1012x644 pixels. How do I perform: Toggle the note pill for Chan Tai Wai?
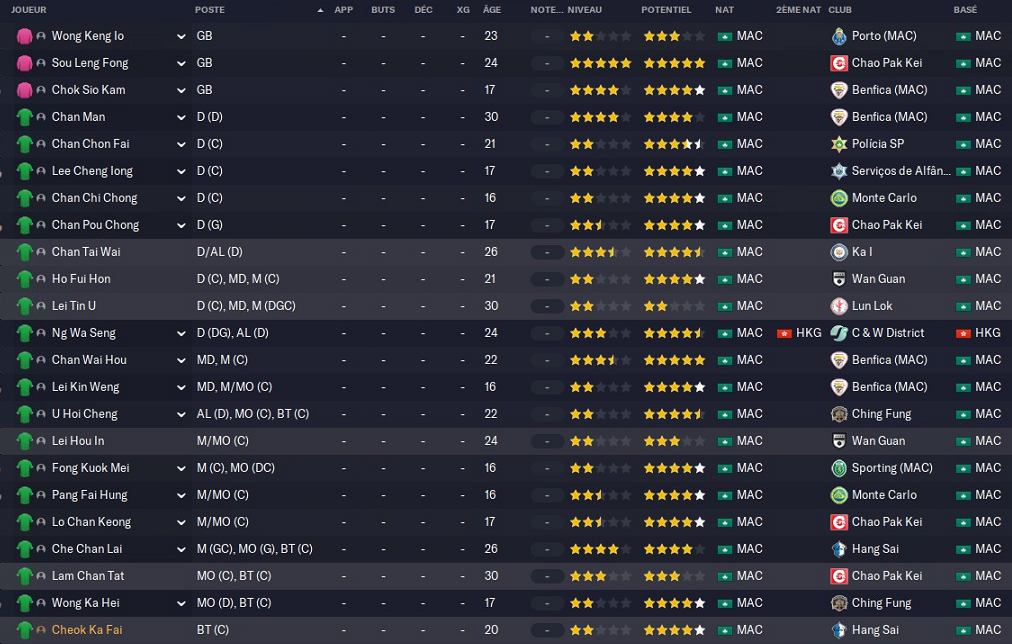click(547, 252)
